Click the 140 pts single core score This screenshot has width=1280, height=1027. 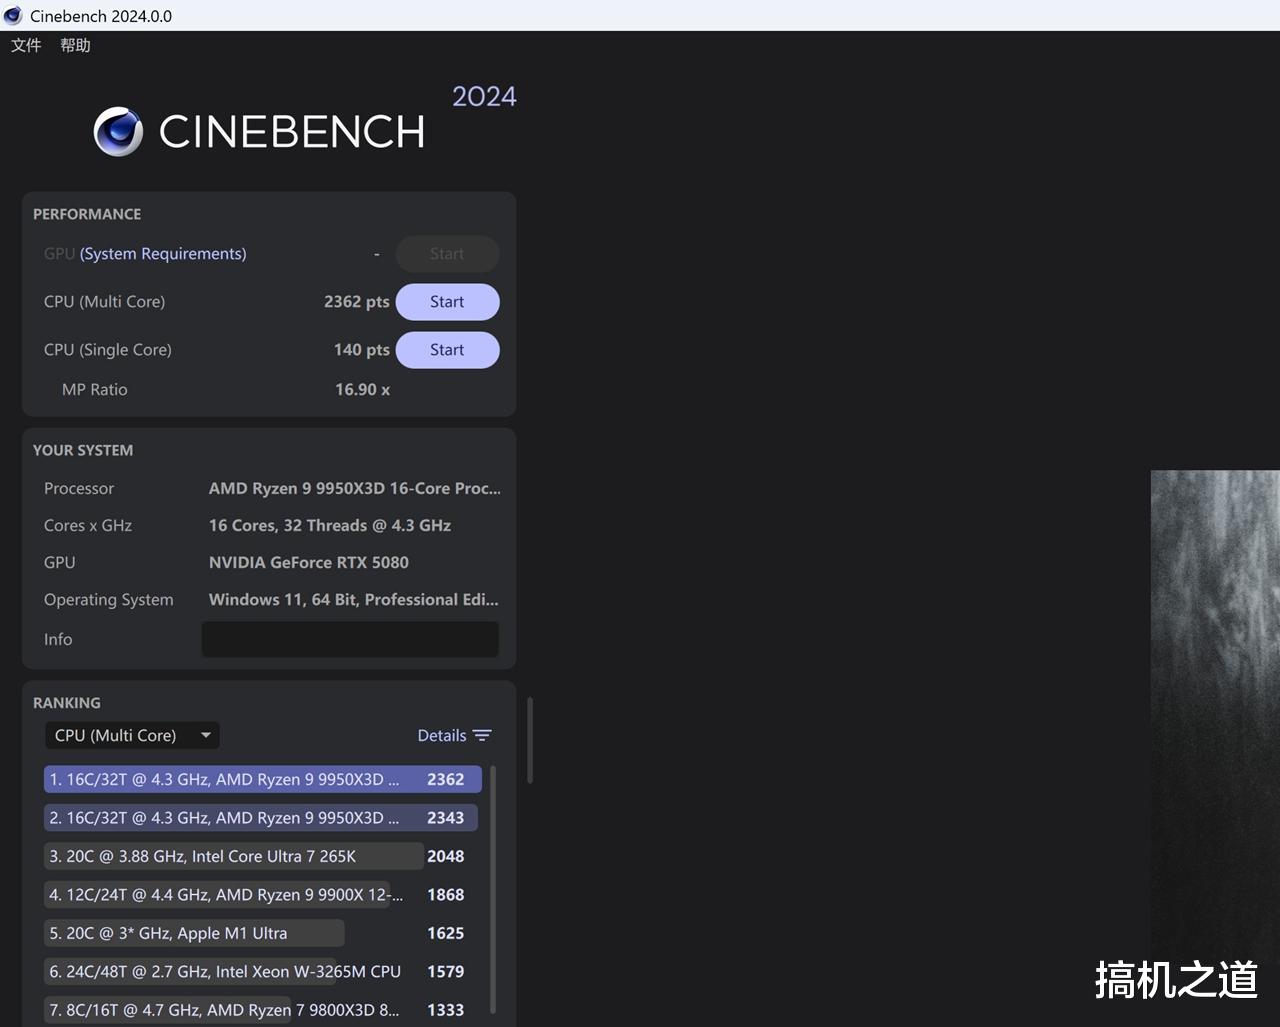click(362, 350)
